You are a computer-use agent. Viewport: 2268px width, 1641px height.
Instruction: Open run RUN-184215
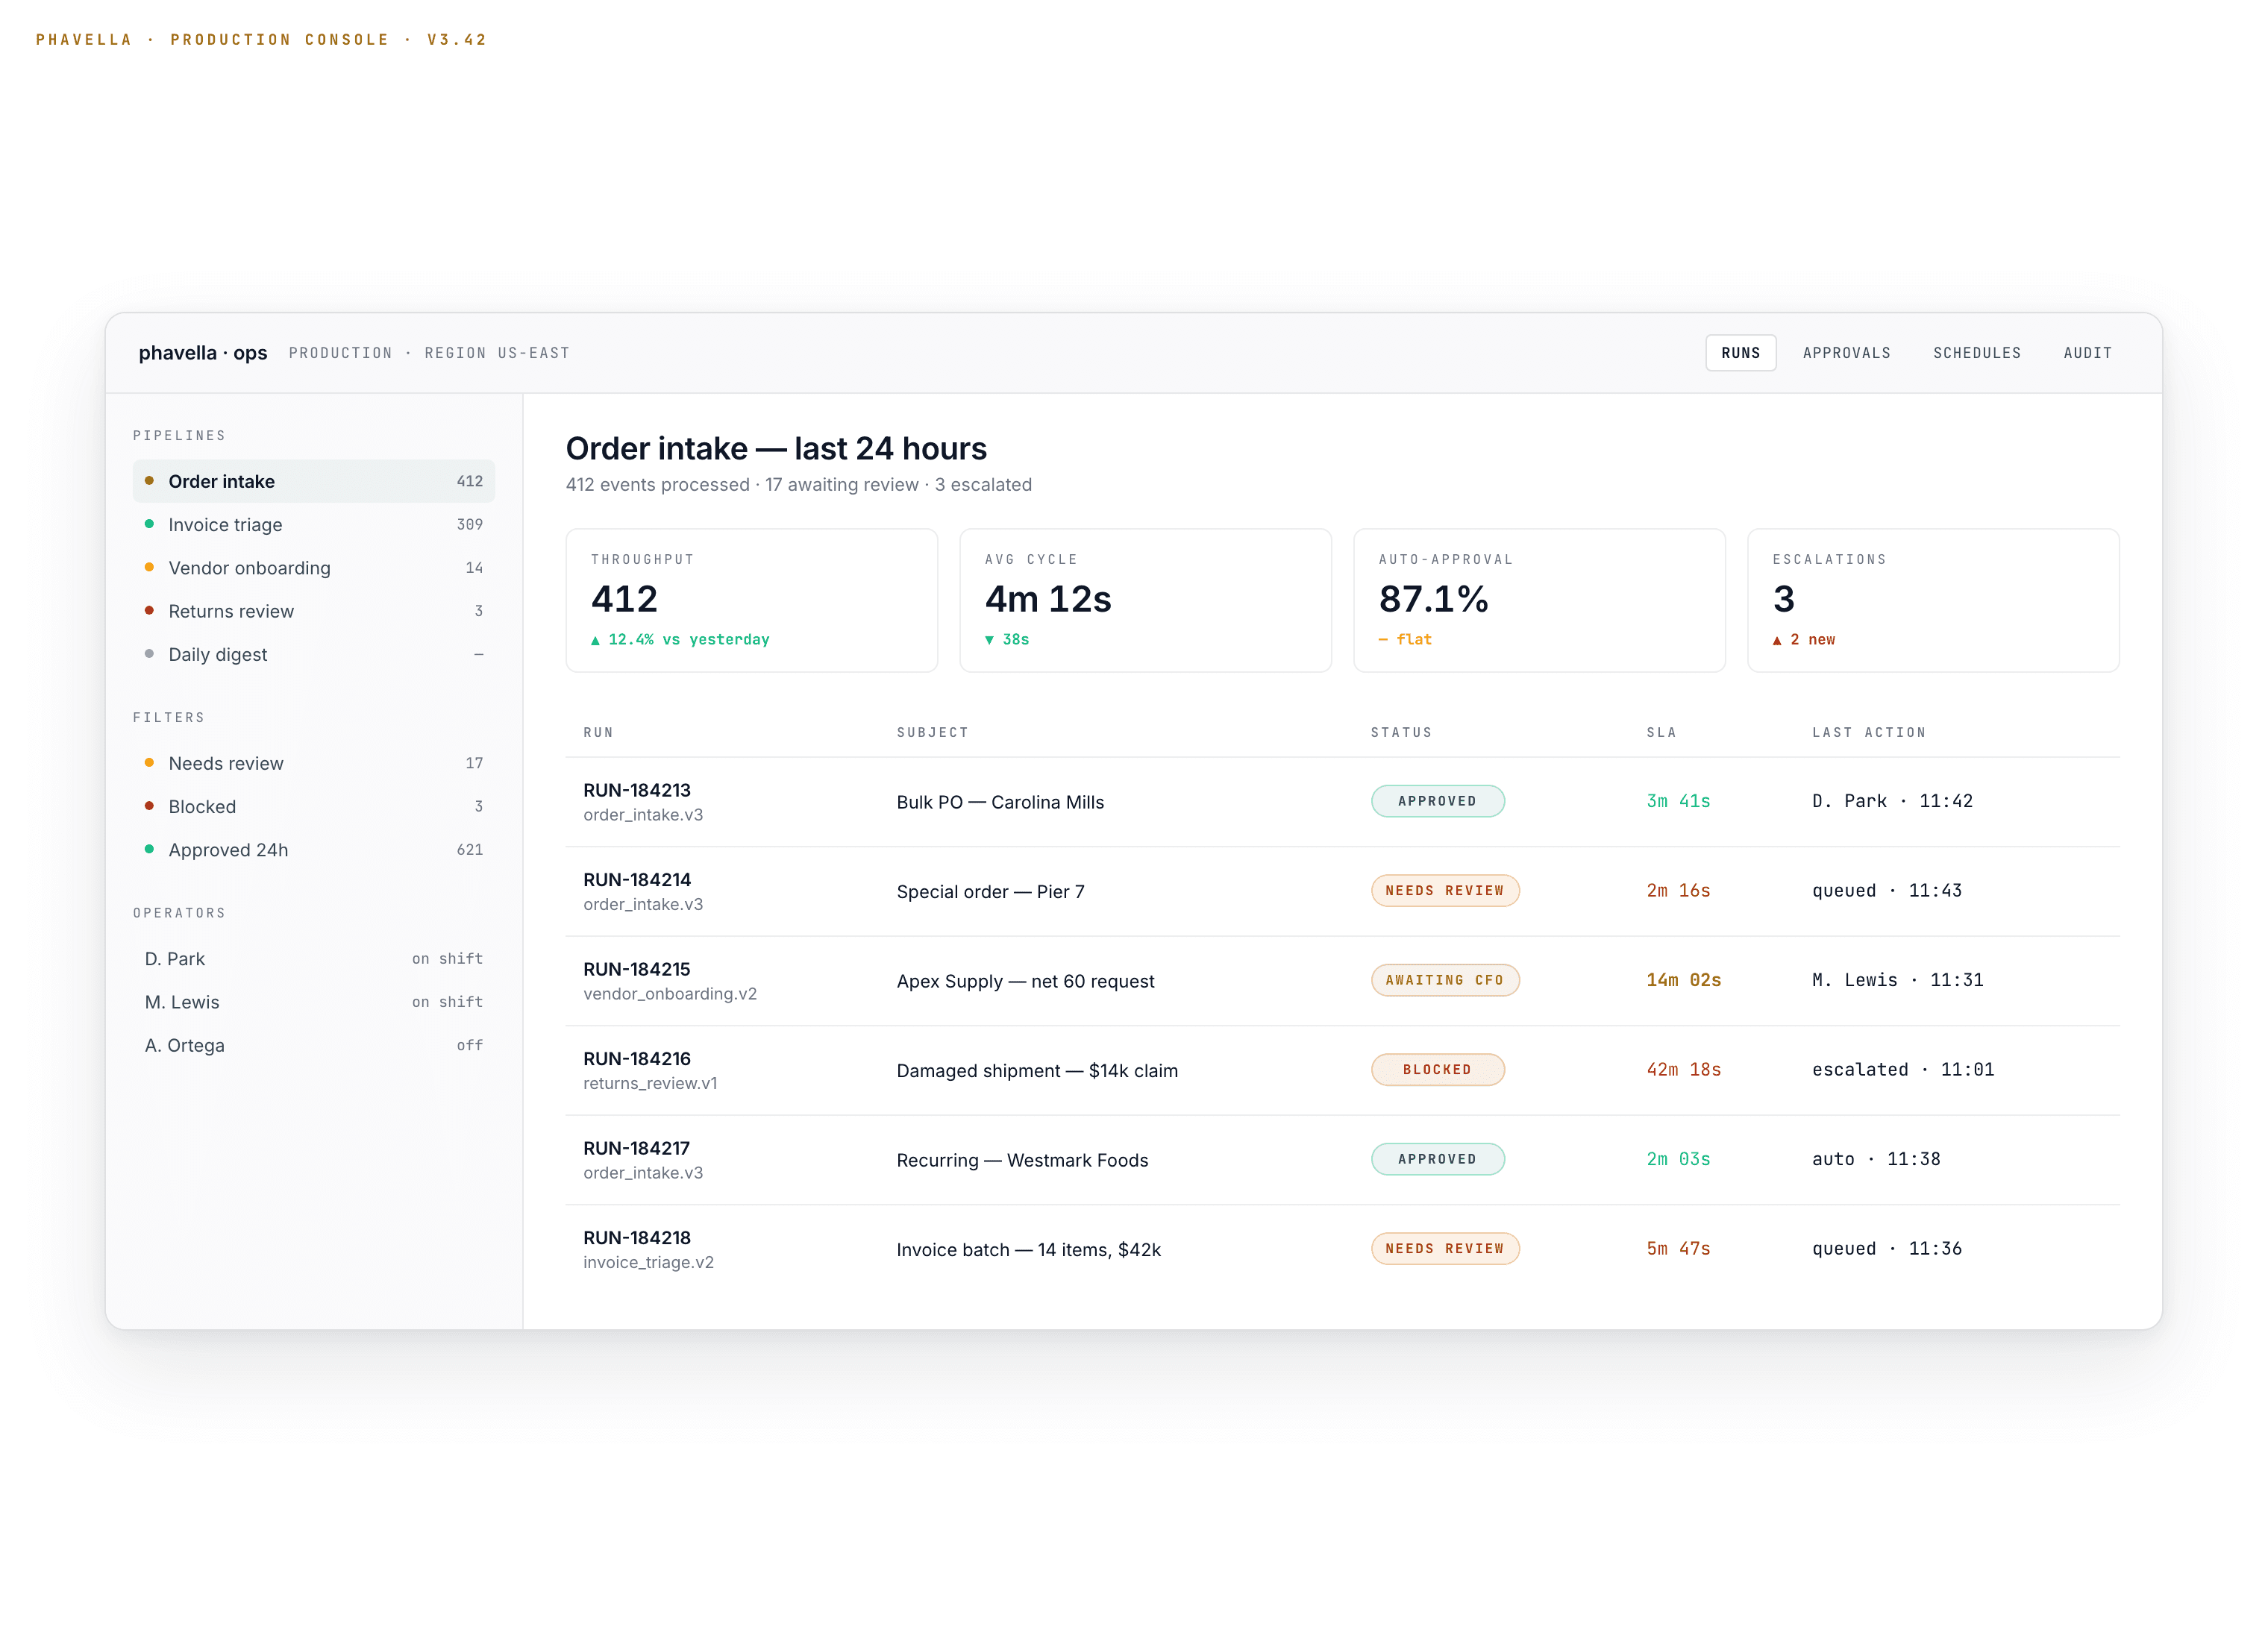click(x=637, y=969)
